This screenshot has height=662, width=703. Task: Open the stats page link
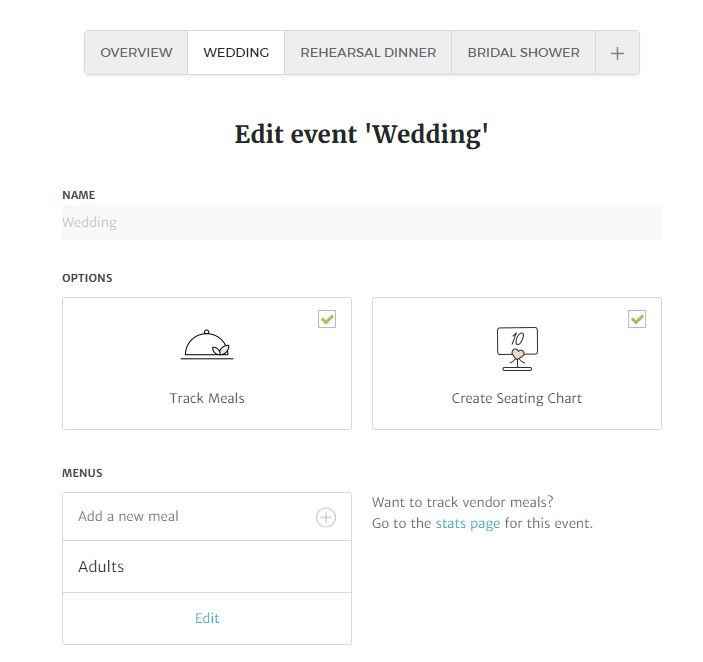(468, 524)
